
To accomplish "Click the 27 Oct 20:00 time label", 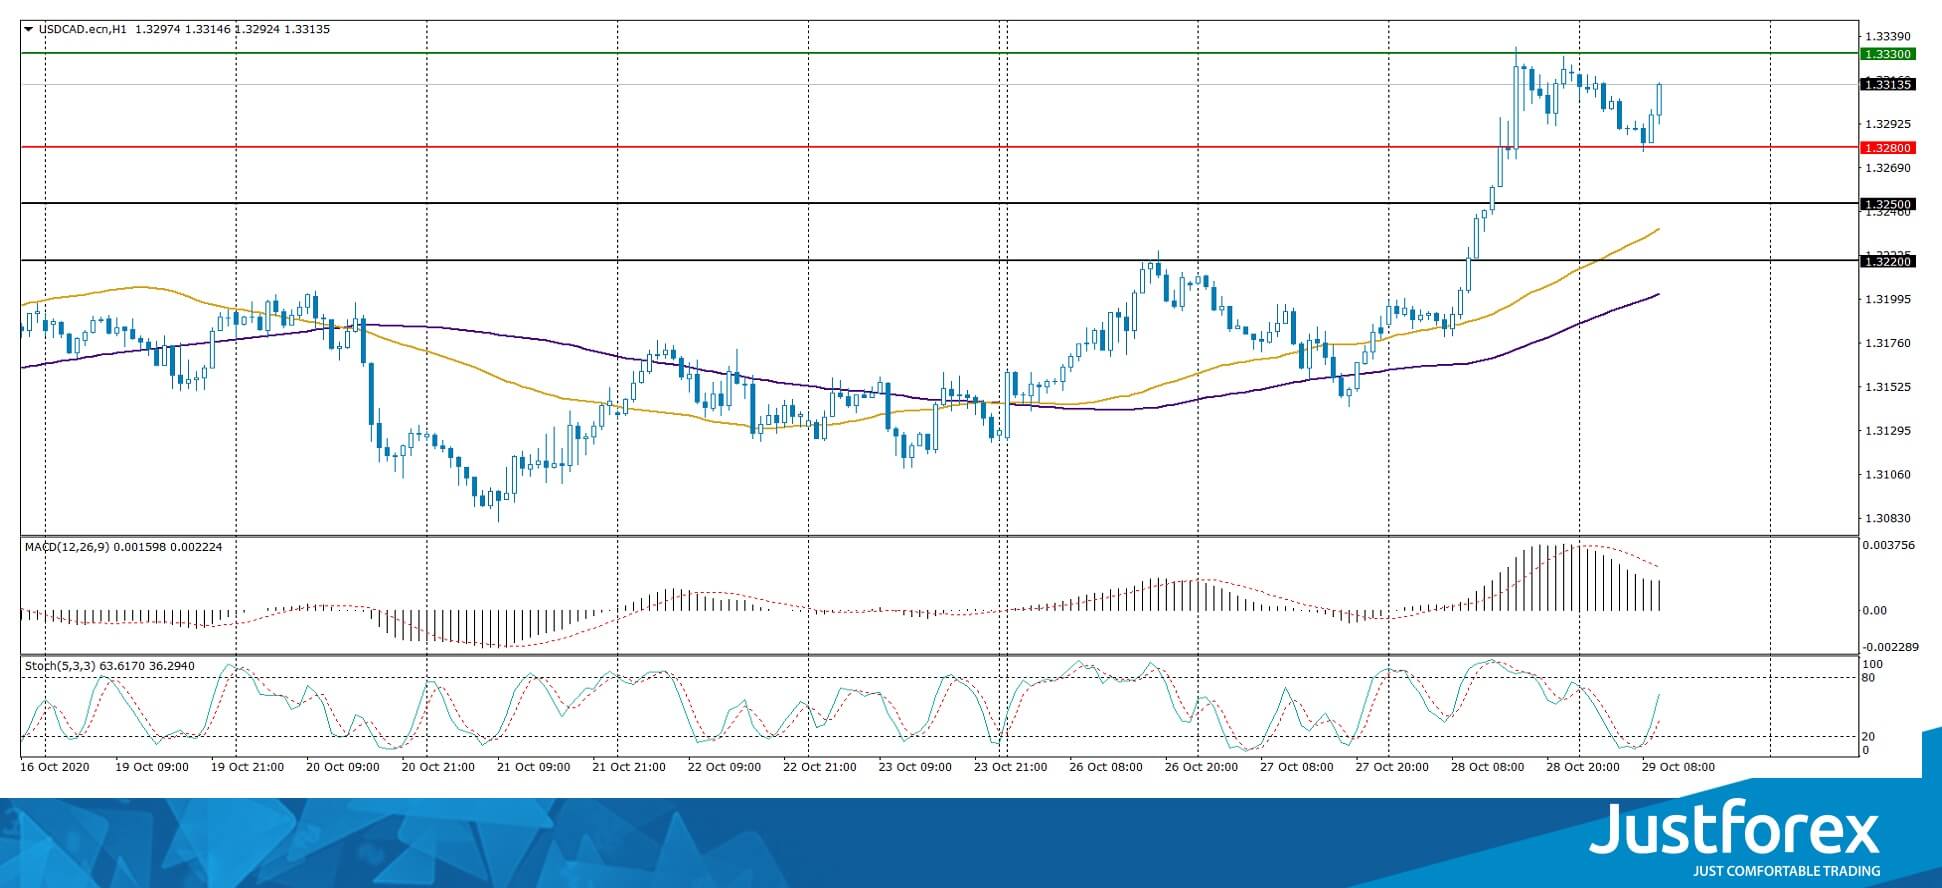I will tap(1392, 768).
